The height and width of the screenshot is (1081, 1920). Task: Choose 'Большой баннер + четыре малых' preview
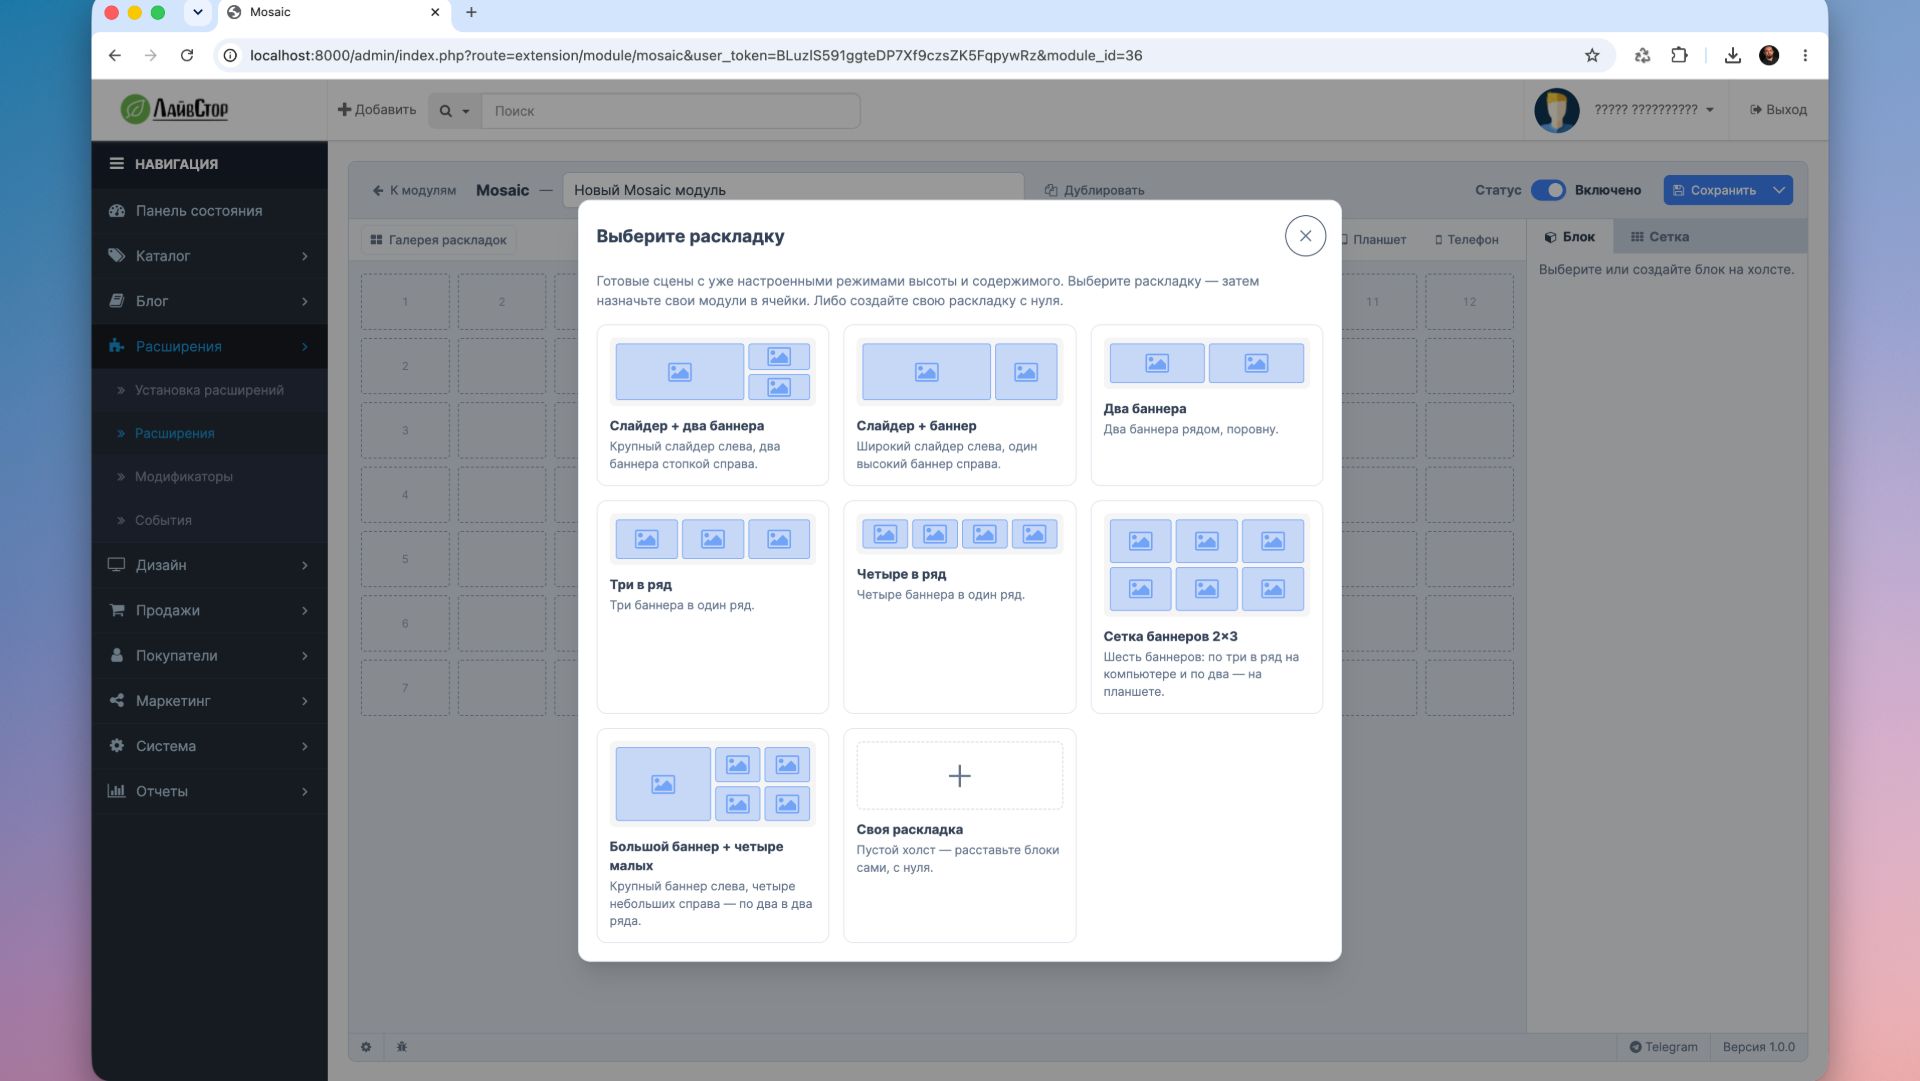pos(712,784)
